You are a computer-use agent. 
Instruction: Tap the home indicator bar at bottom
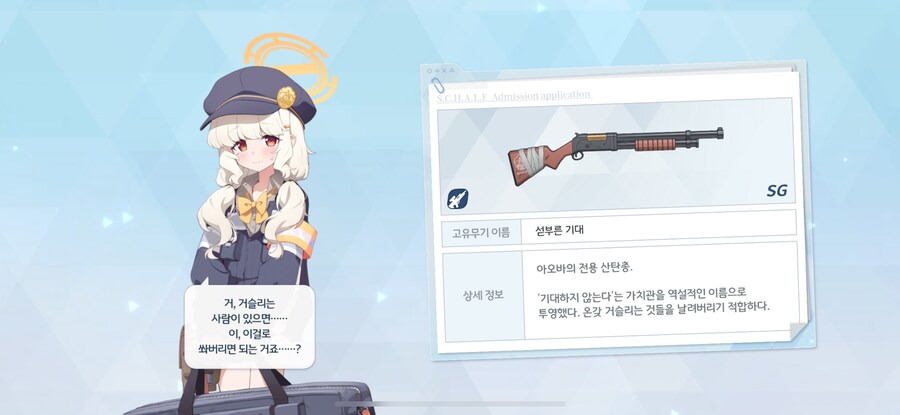(x=450, y=405)
